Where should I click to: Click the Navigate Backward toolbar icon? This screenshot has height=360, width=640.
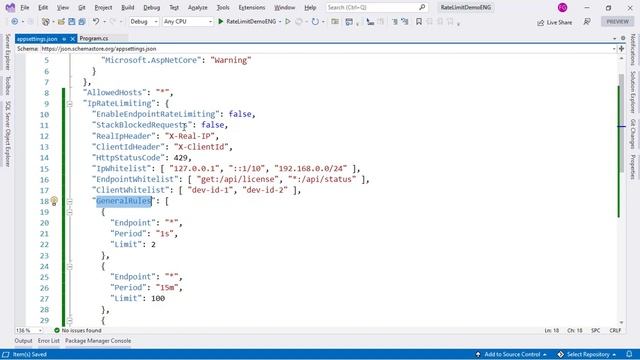[x=15, y=22]
